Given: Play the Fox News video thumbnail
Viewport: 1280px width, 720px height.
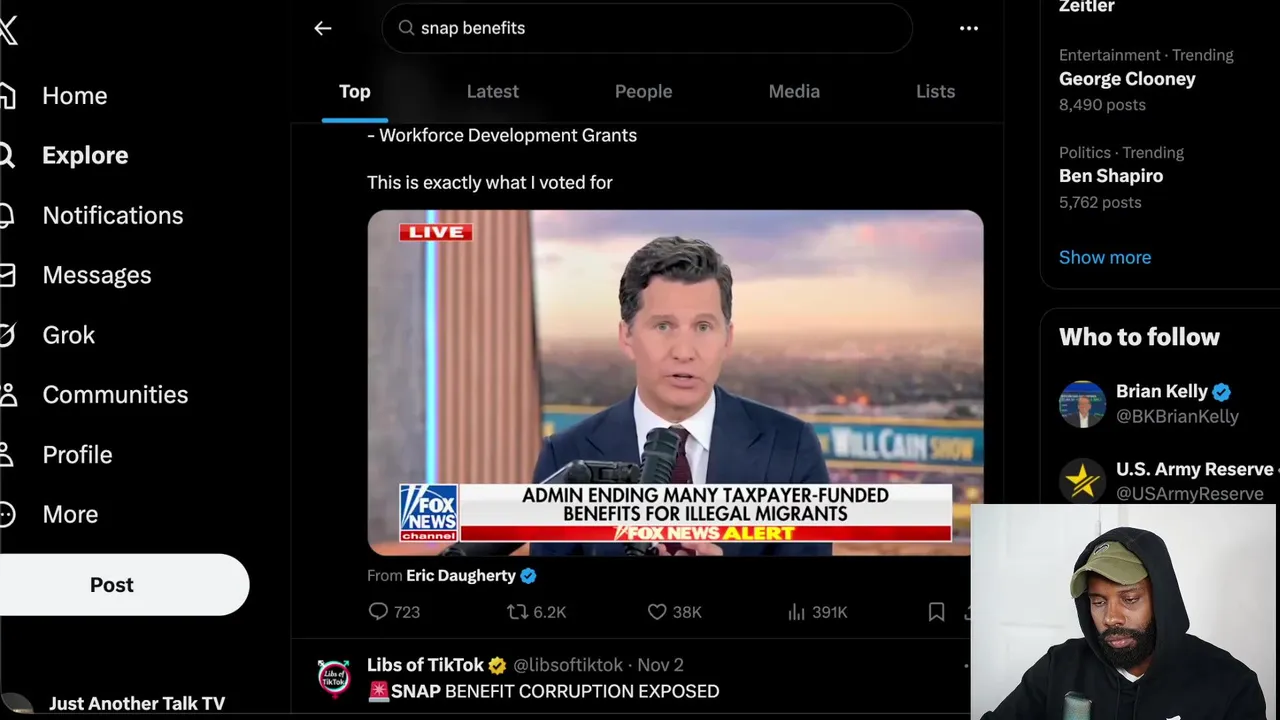Looking at the screenshot, I should (675, 383).
